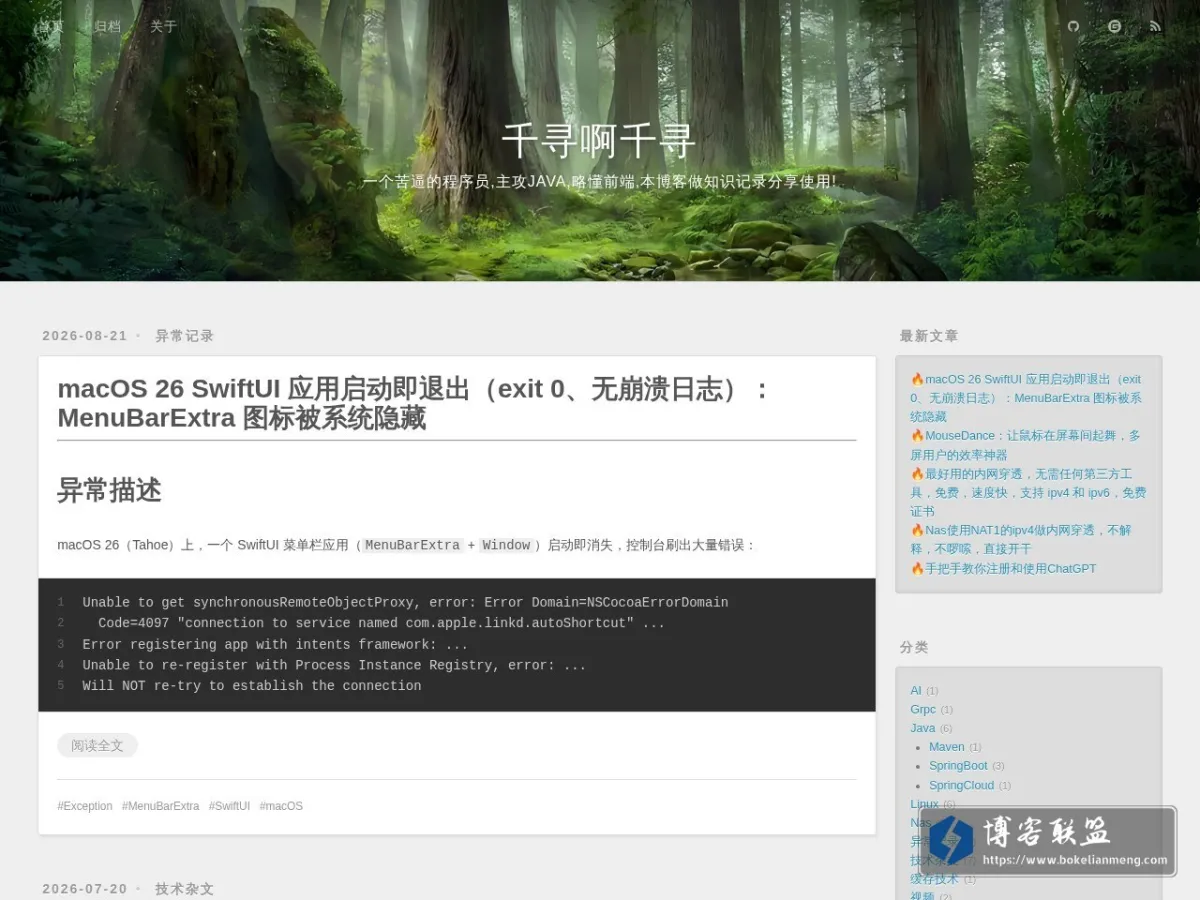Click code line 'Error registering app with intents framework'
The width and height of the screenshot is (1200, 900).
point(275,644)
